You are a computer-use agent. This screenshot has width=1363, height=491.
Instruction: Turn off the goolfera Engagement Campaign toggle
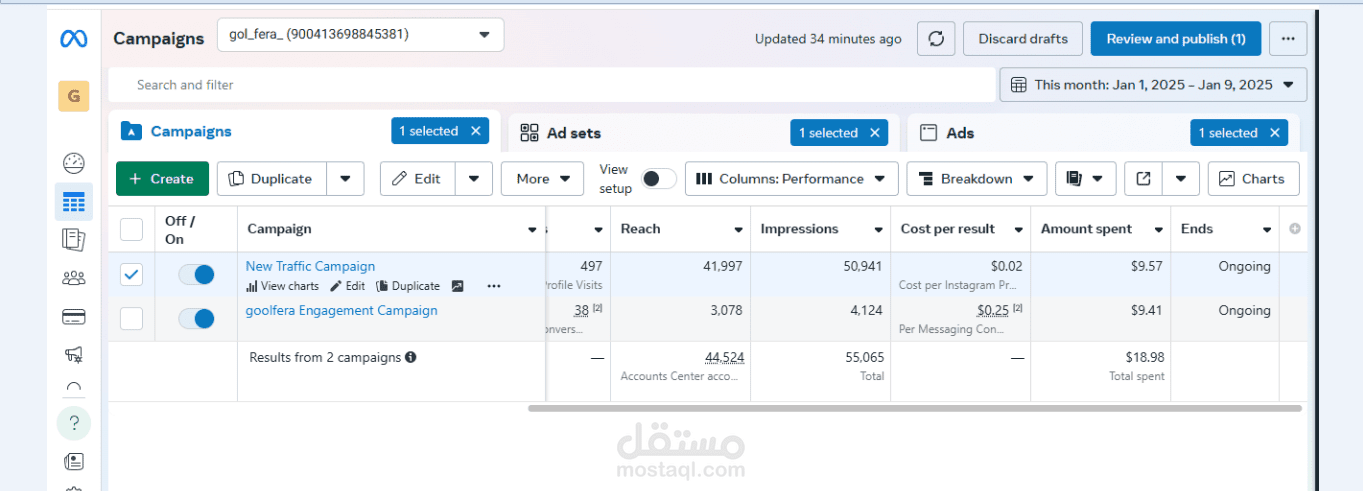tap(196, 319)
